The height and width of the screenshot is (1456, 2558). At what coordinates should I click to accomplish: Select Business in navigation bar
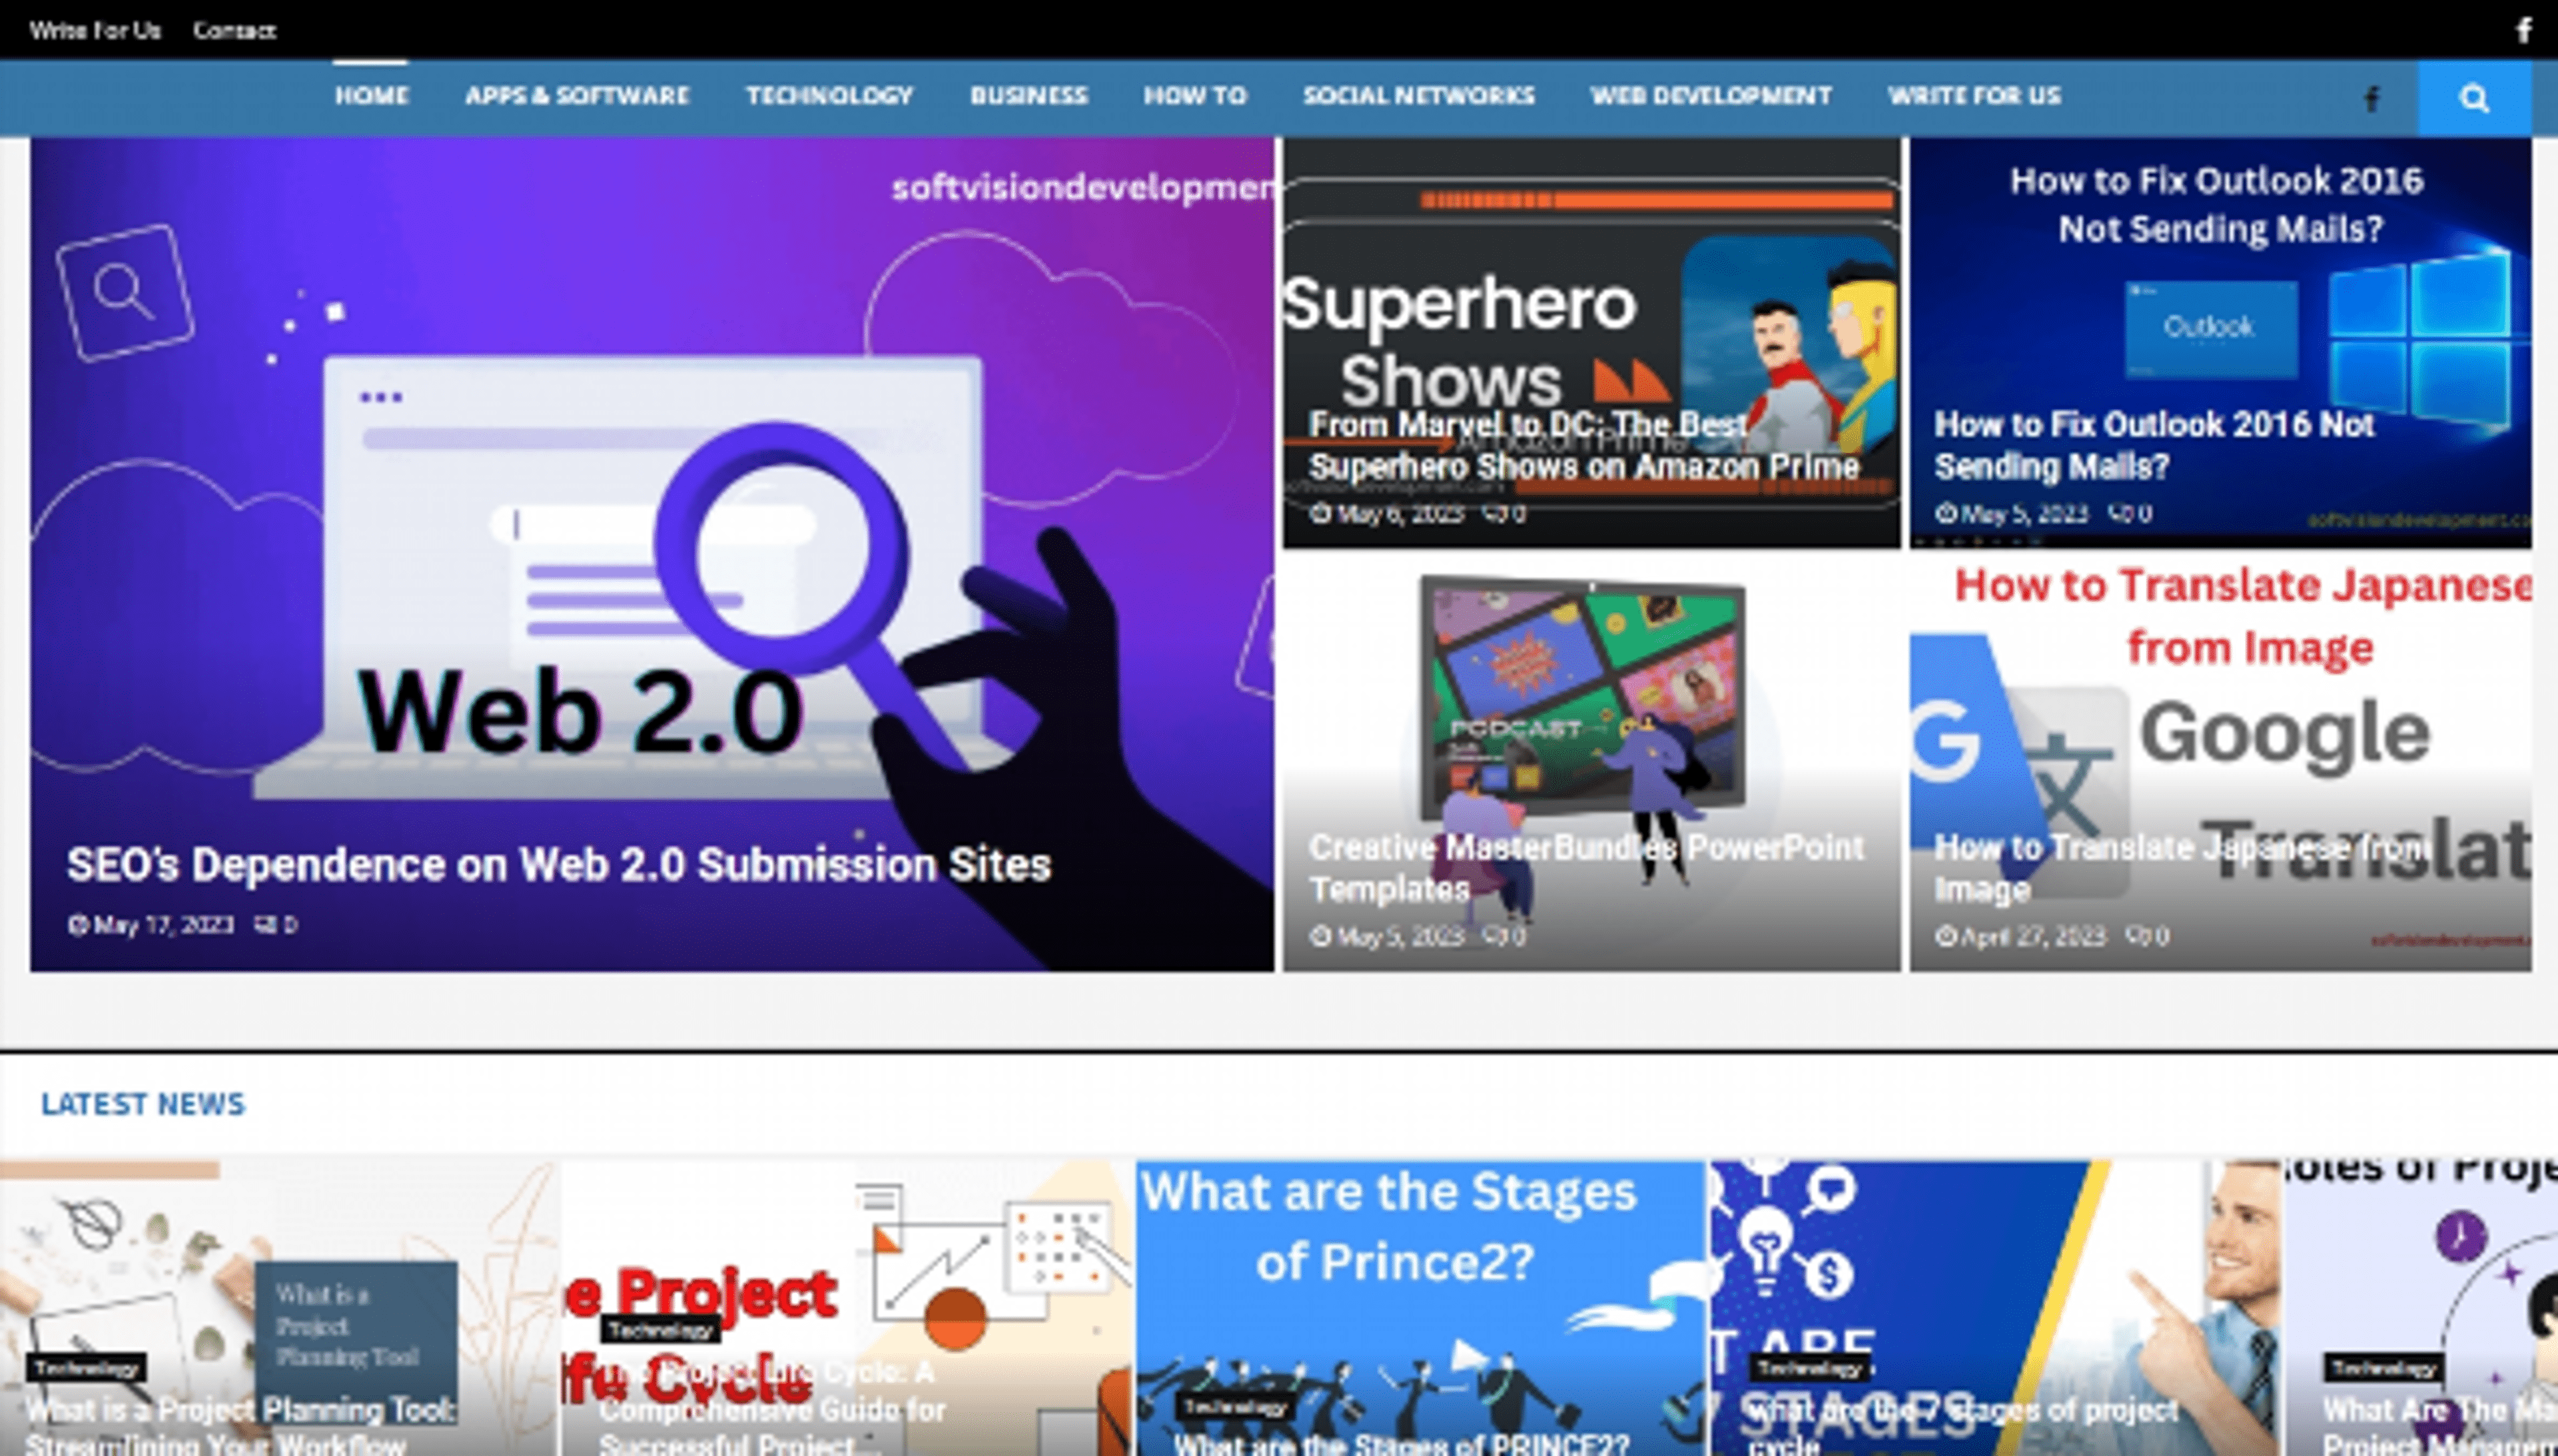pos(1028,96)
